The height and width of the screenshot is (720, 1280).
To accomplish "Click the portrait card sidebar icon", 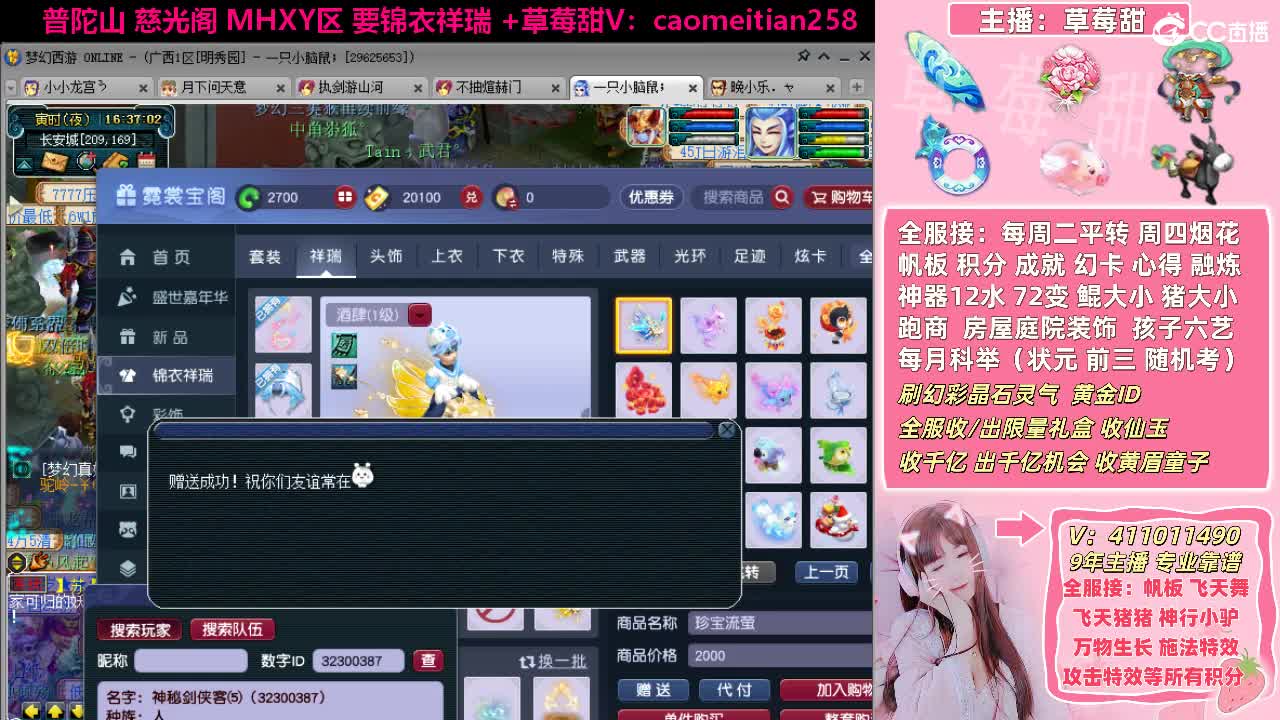I will [x=128, y=491].
